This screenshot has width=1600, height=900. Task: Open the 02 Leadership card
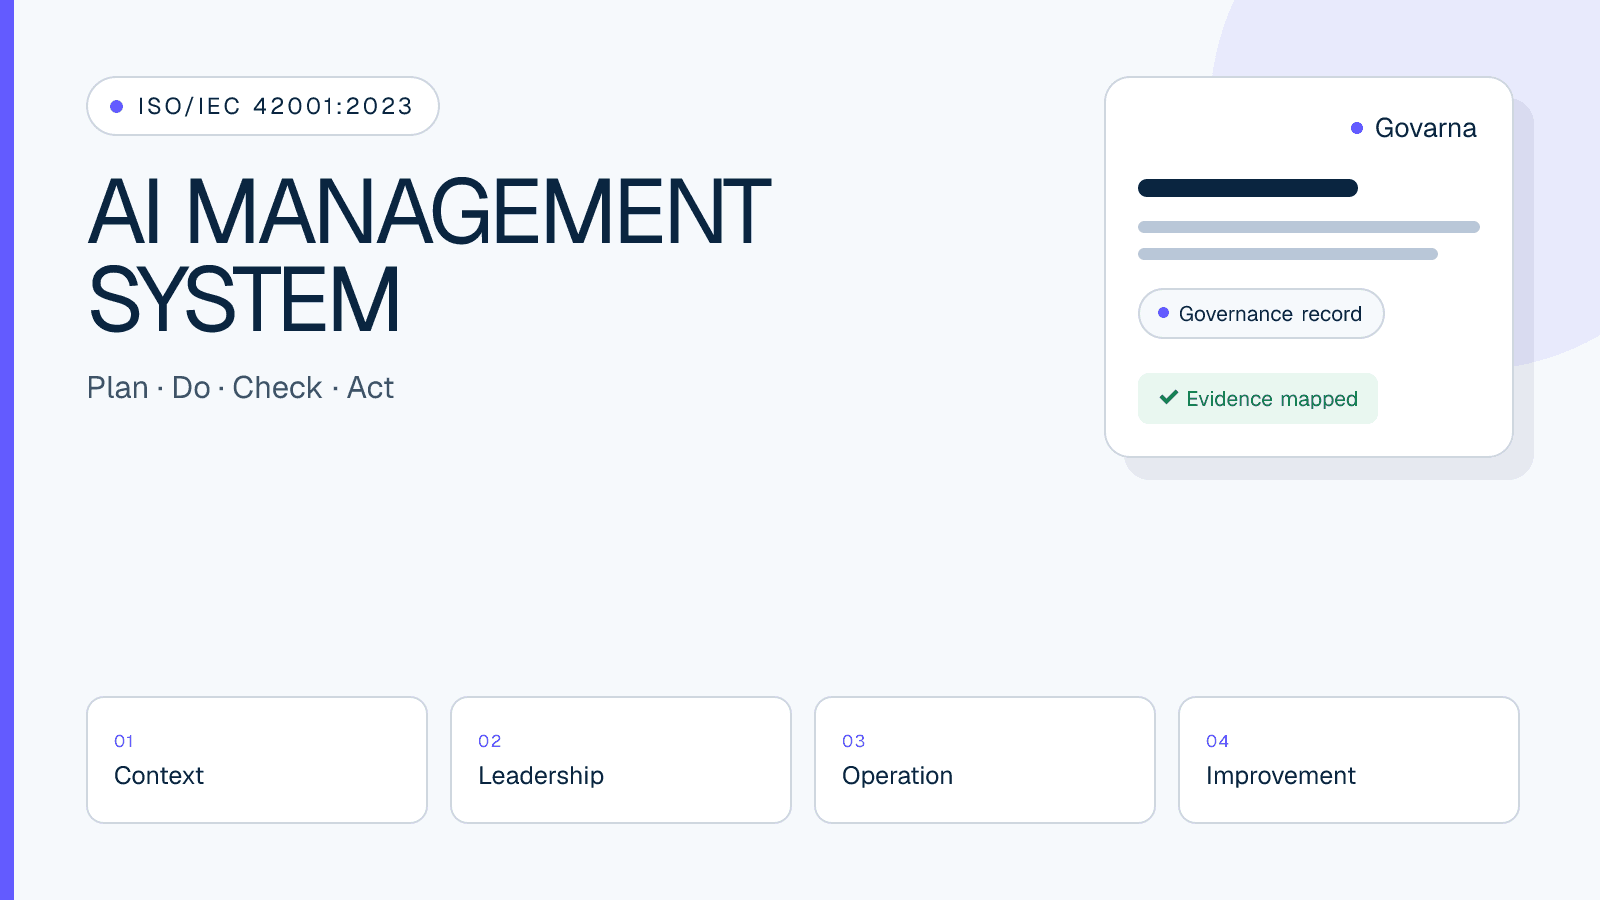click(x=621, y=760)
